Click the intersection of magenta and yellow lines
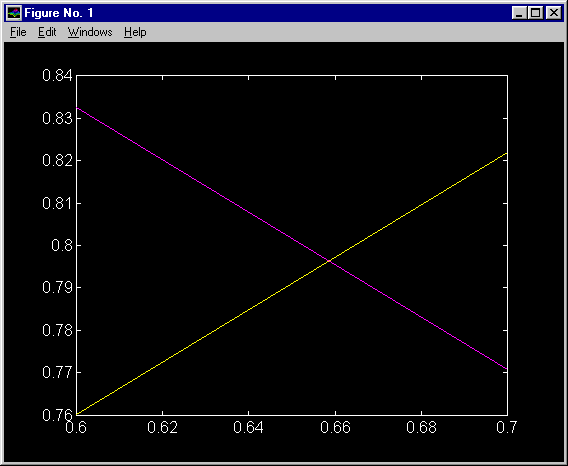 tap(329, 261)
